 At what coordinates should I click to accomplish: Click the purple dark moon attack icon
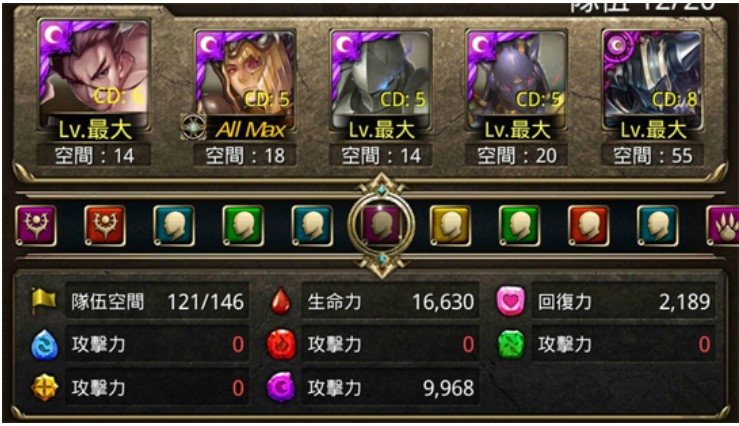281,387
